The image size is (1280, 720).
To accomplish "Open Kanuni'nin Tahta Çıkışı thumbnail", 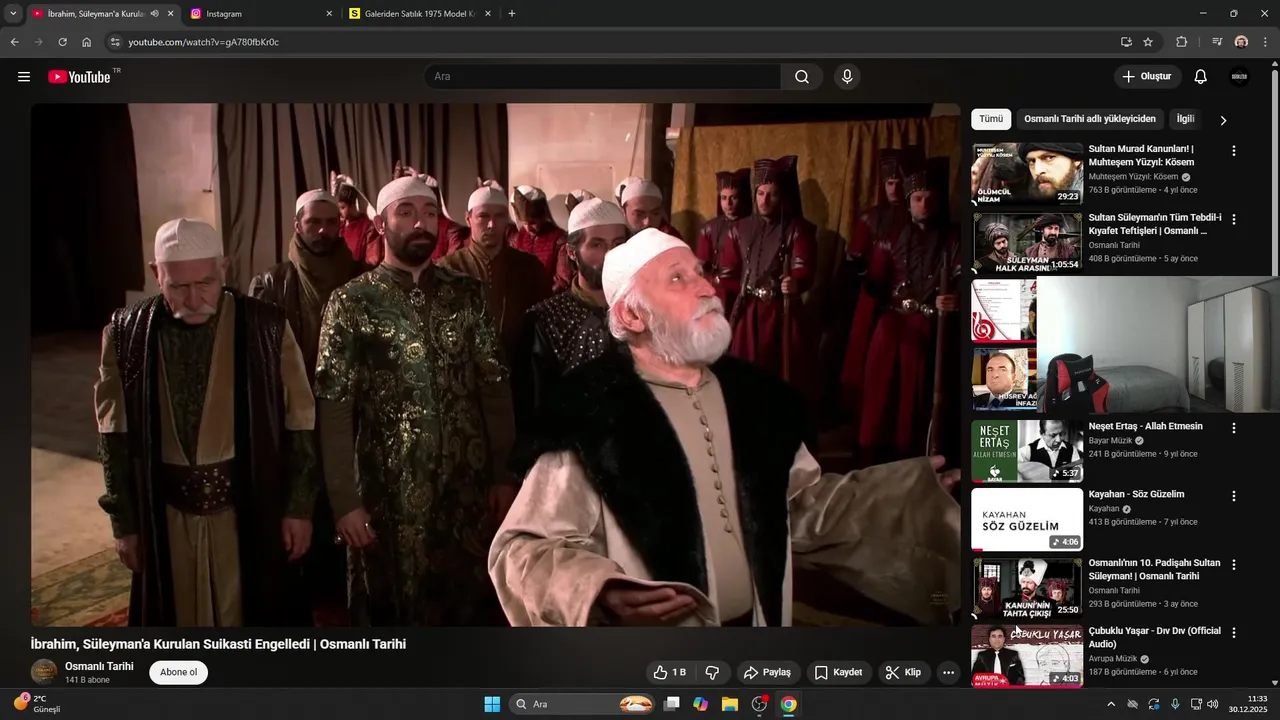I will (1027, 587).
